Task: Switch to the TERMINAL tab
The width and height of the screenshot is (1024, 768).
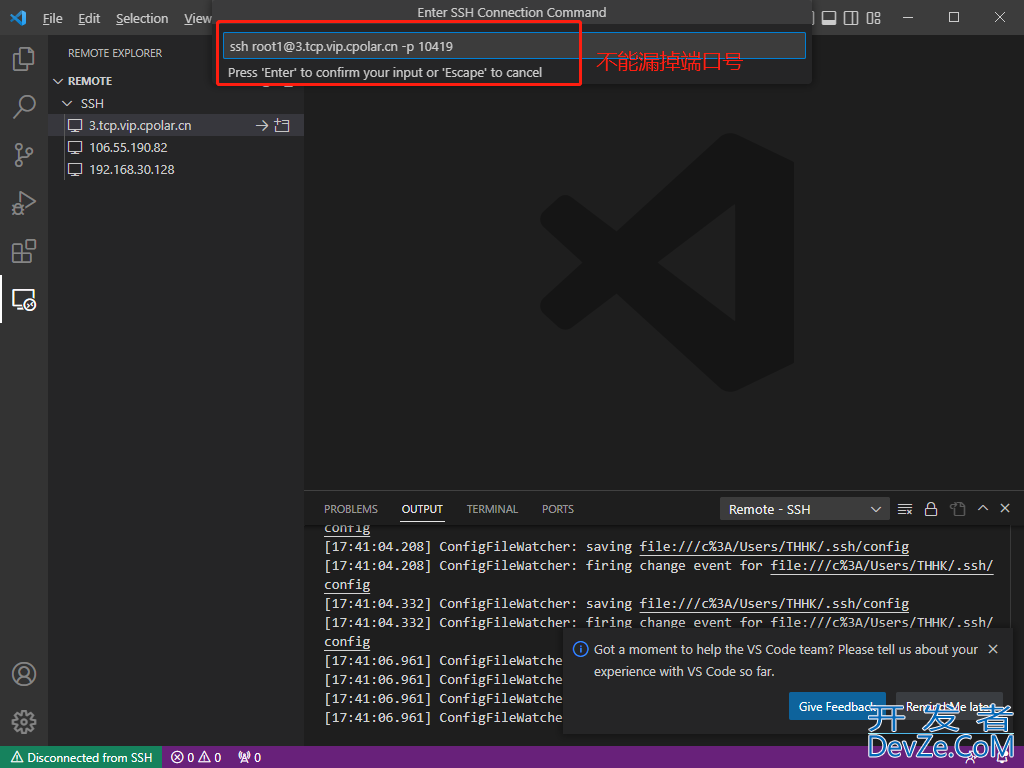Action: (492, 509)
